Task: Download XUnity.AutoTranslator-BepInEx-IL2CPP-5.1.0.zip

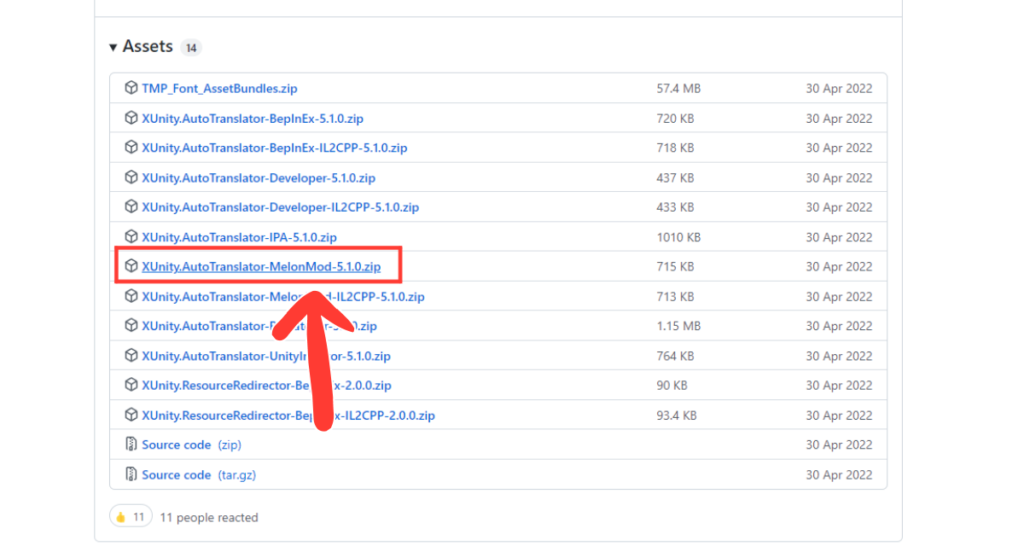Action: (274, 148)
